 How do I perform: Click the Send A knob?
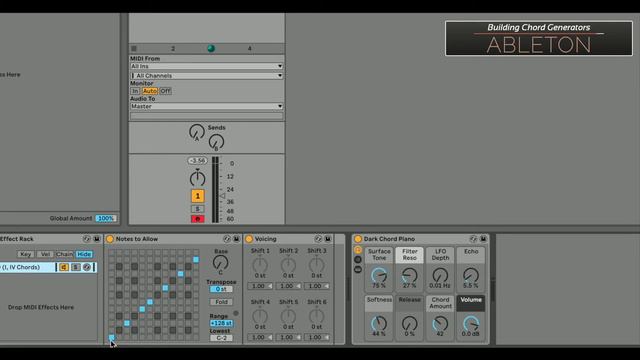[197, 132]
